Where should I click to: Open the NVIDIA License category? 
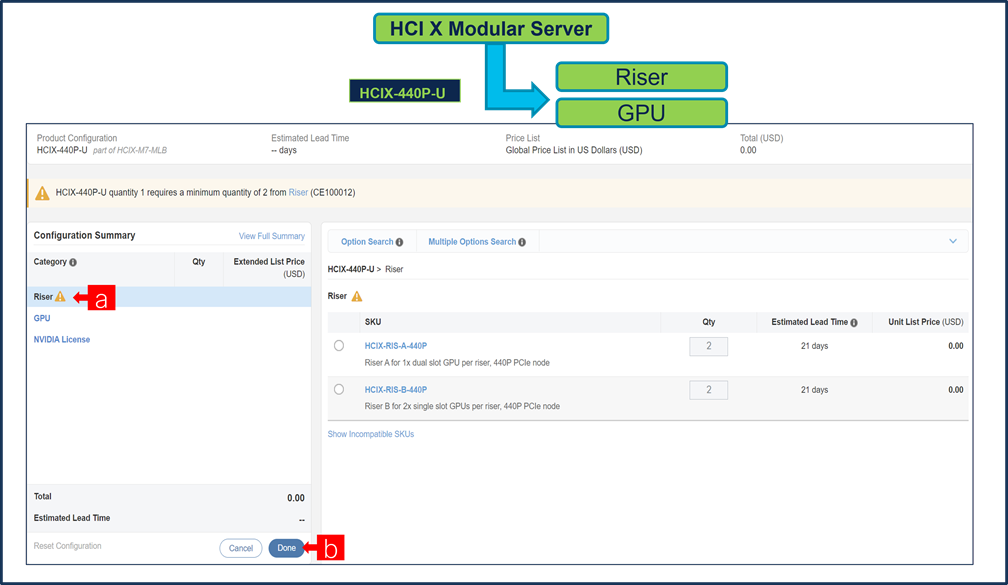[62, 339]
